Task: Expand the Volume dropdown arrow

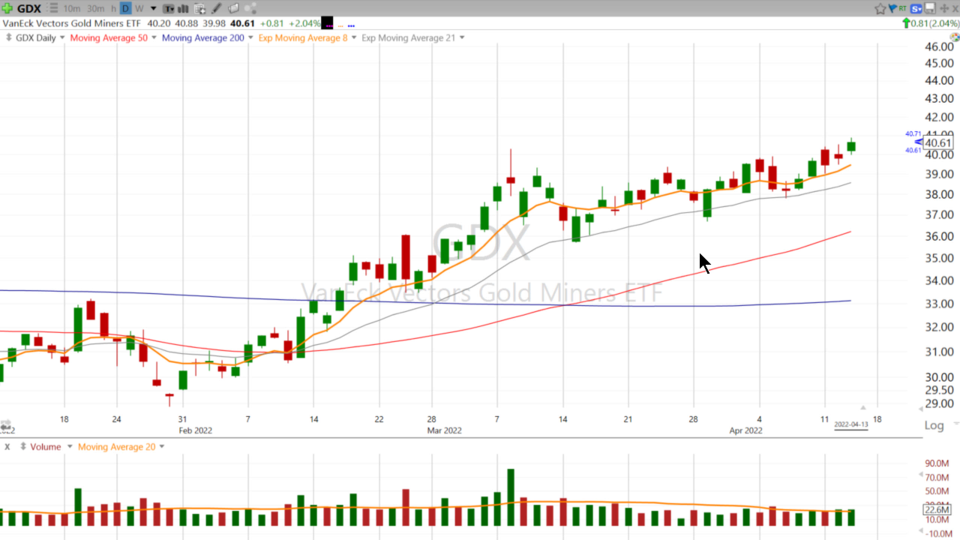Action: click(69, 447)
